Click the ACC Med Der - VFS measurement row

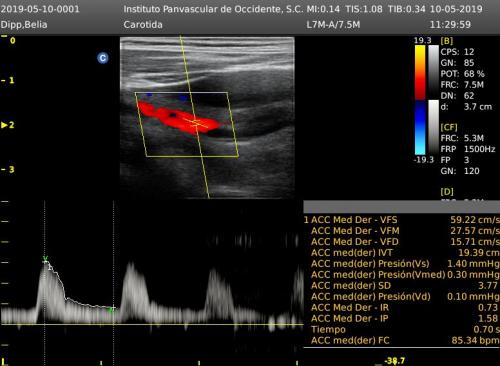click(x=402, y=220)
